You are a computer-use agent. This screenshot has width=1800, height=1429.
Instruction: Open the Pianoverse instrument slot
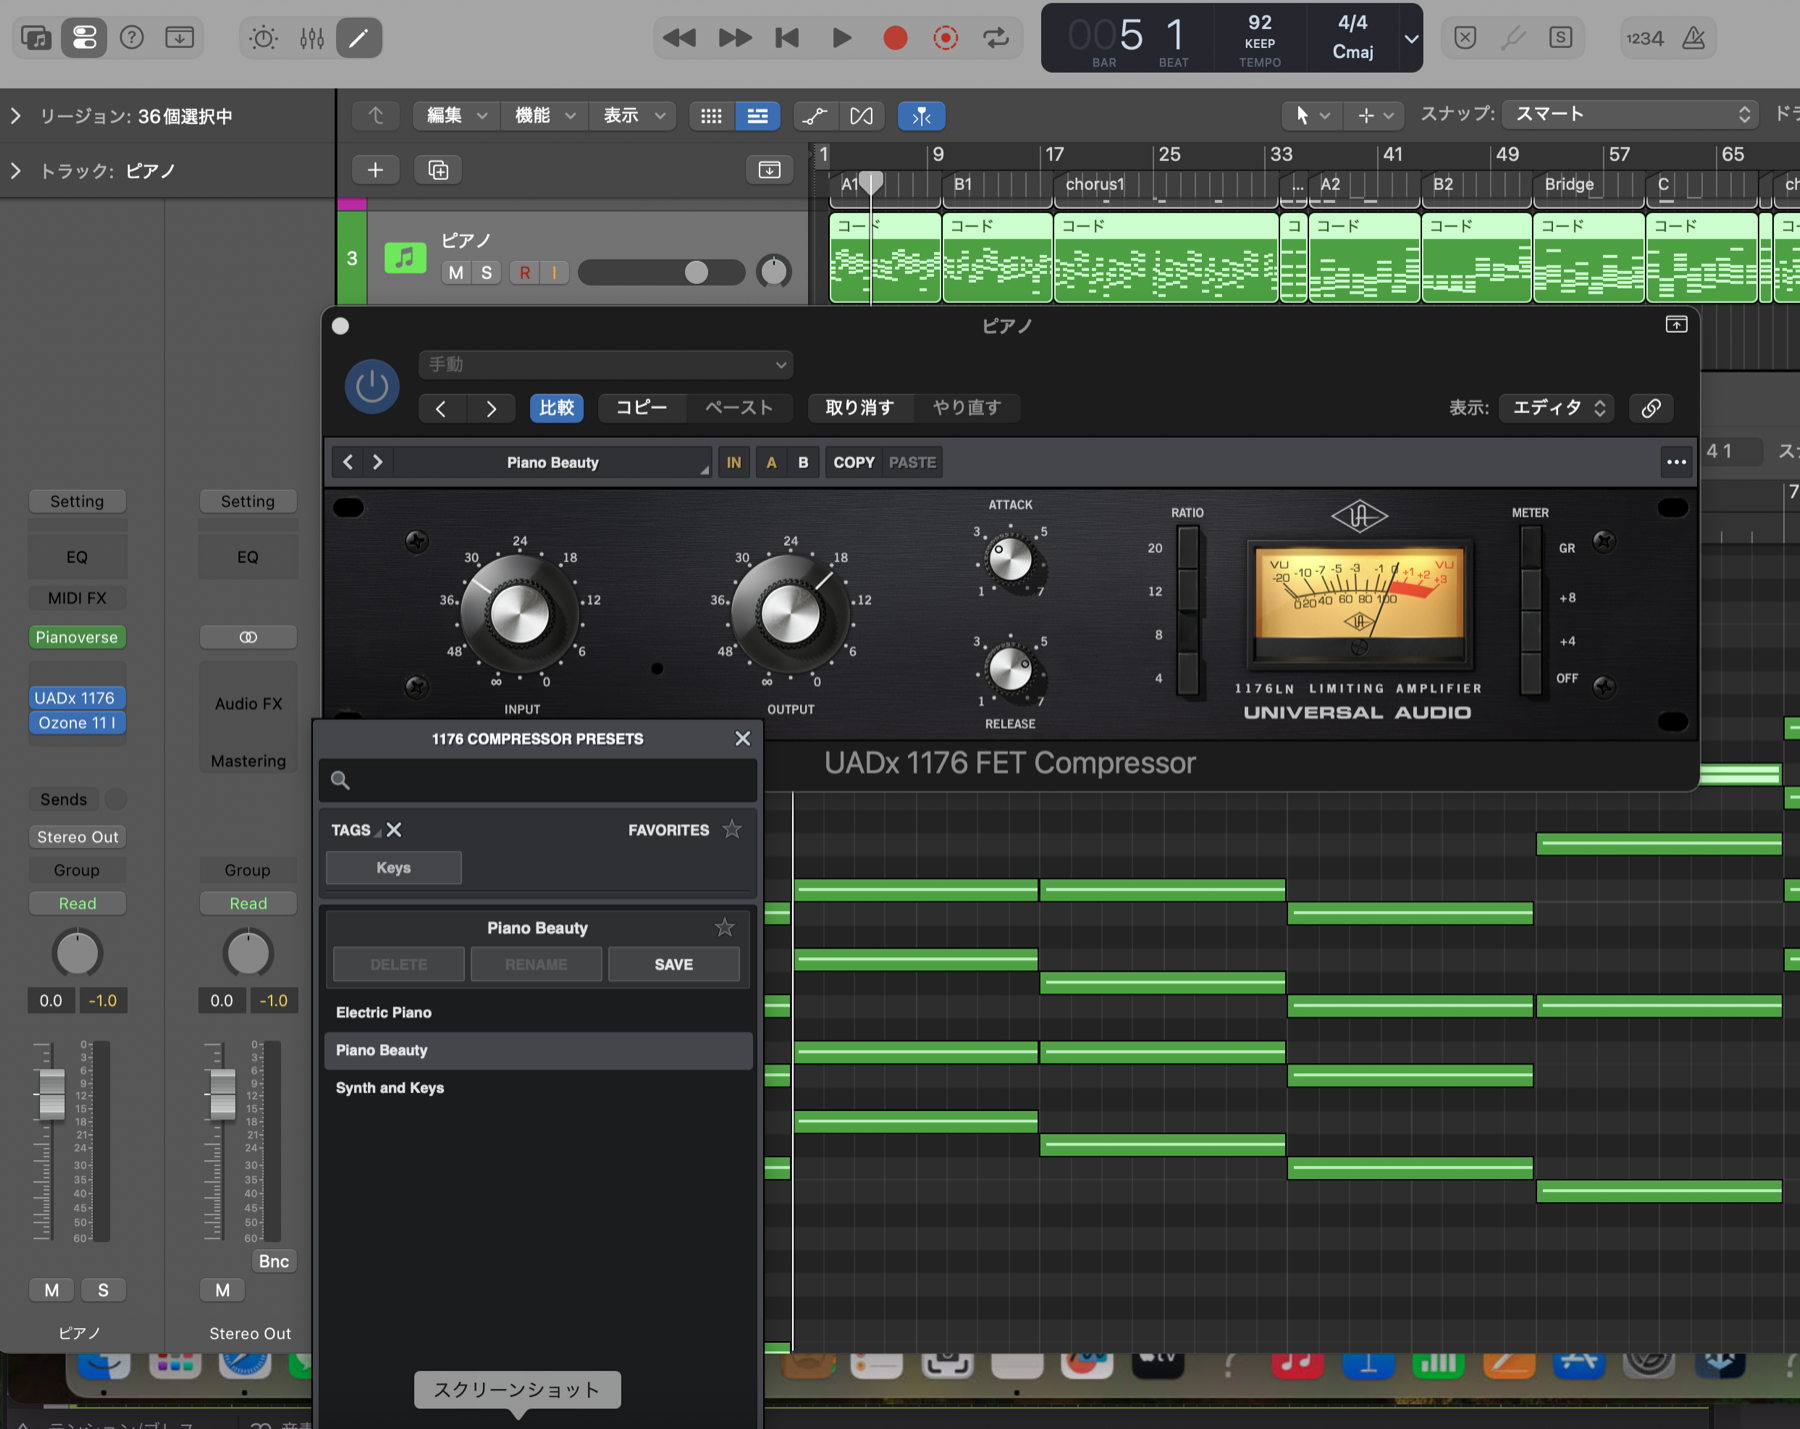tap(77, 637)
